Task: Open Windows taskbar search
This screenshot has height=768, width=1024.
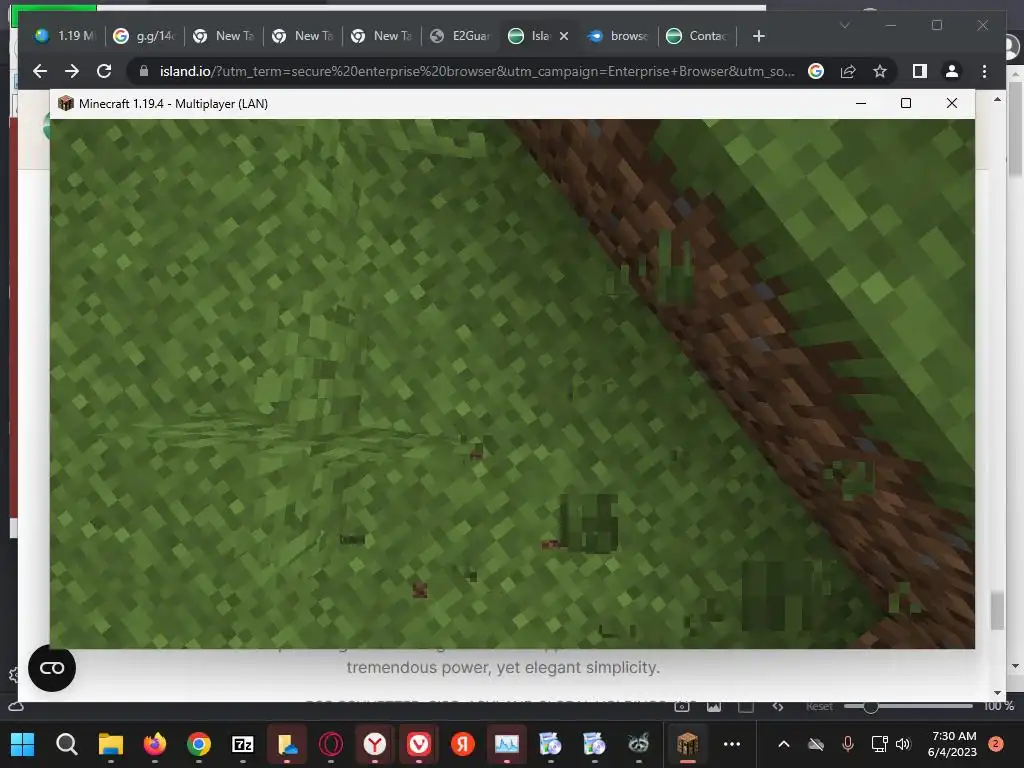Action: (67, 744)
